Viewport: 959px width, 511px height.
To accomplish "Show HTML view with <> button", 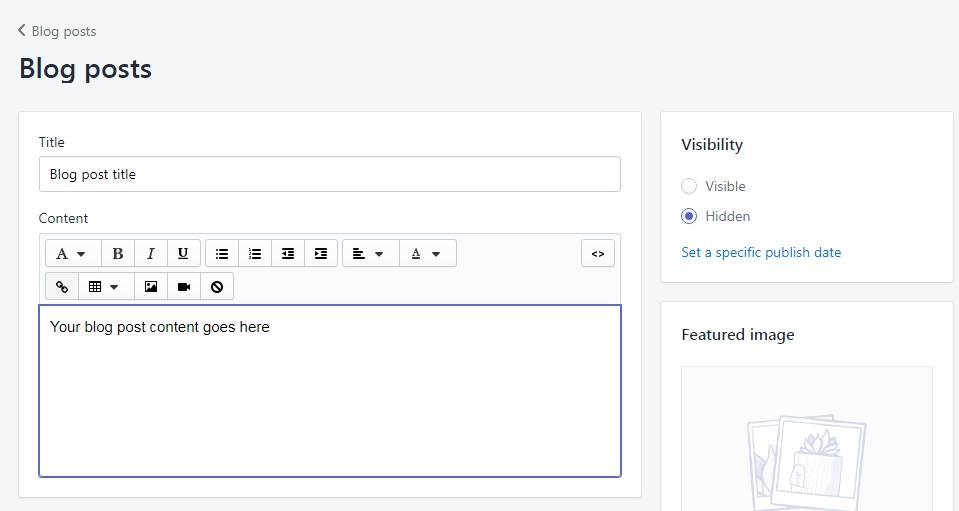I will coord(598,253).
